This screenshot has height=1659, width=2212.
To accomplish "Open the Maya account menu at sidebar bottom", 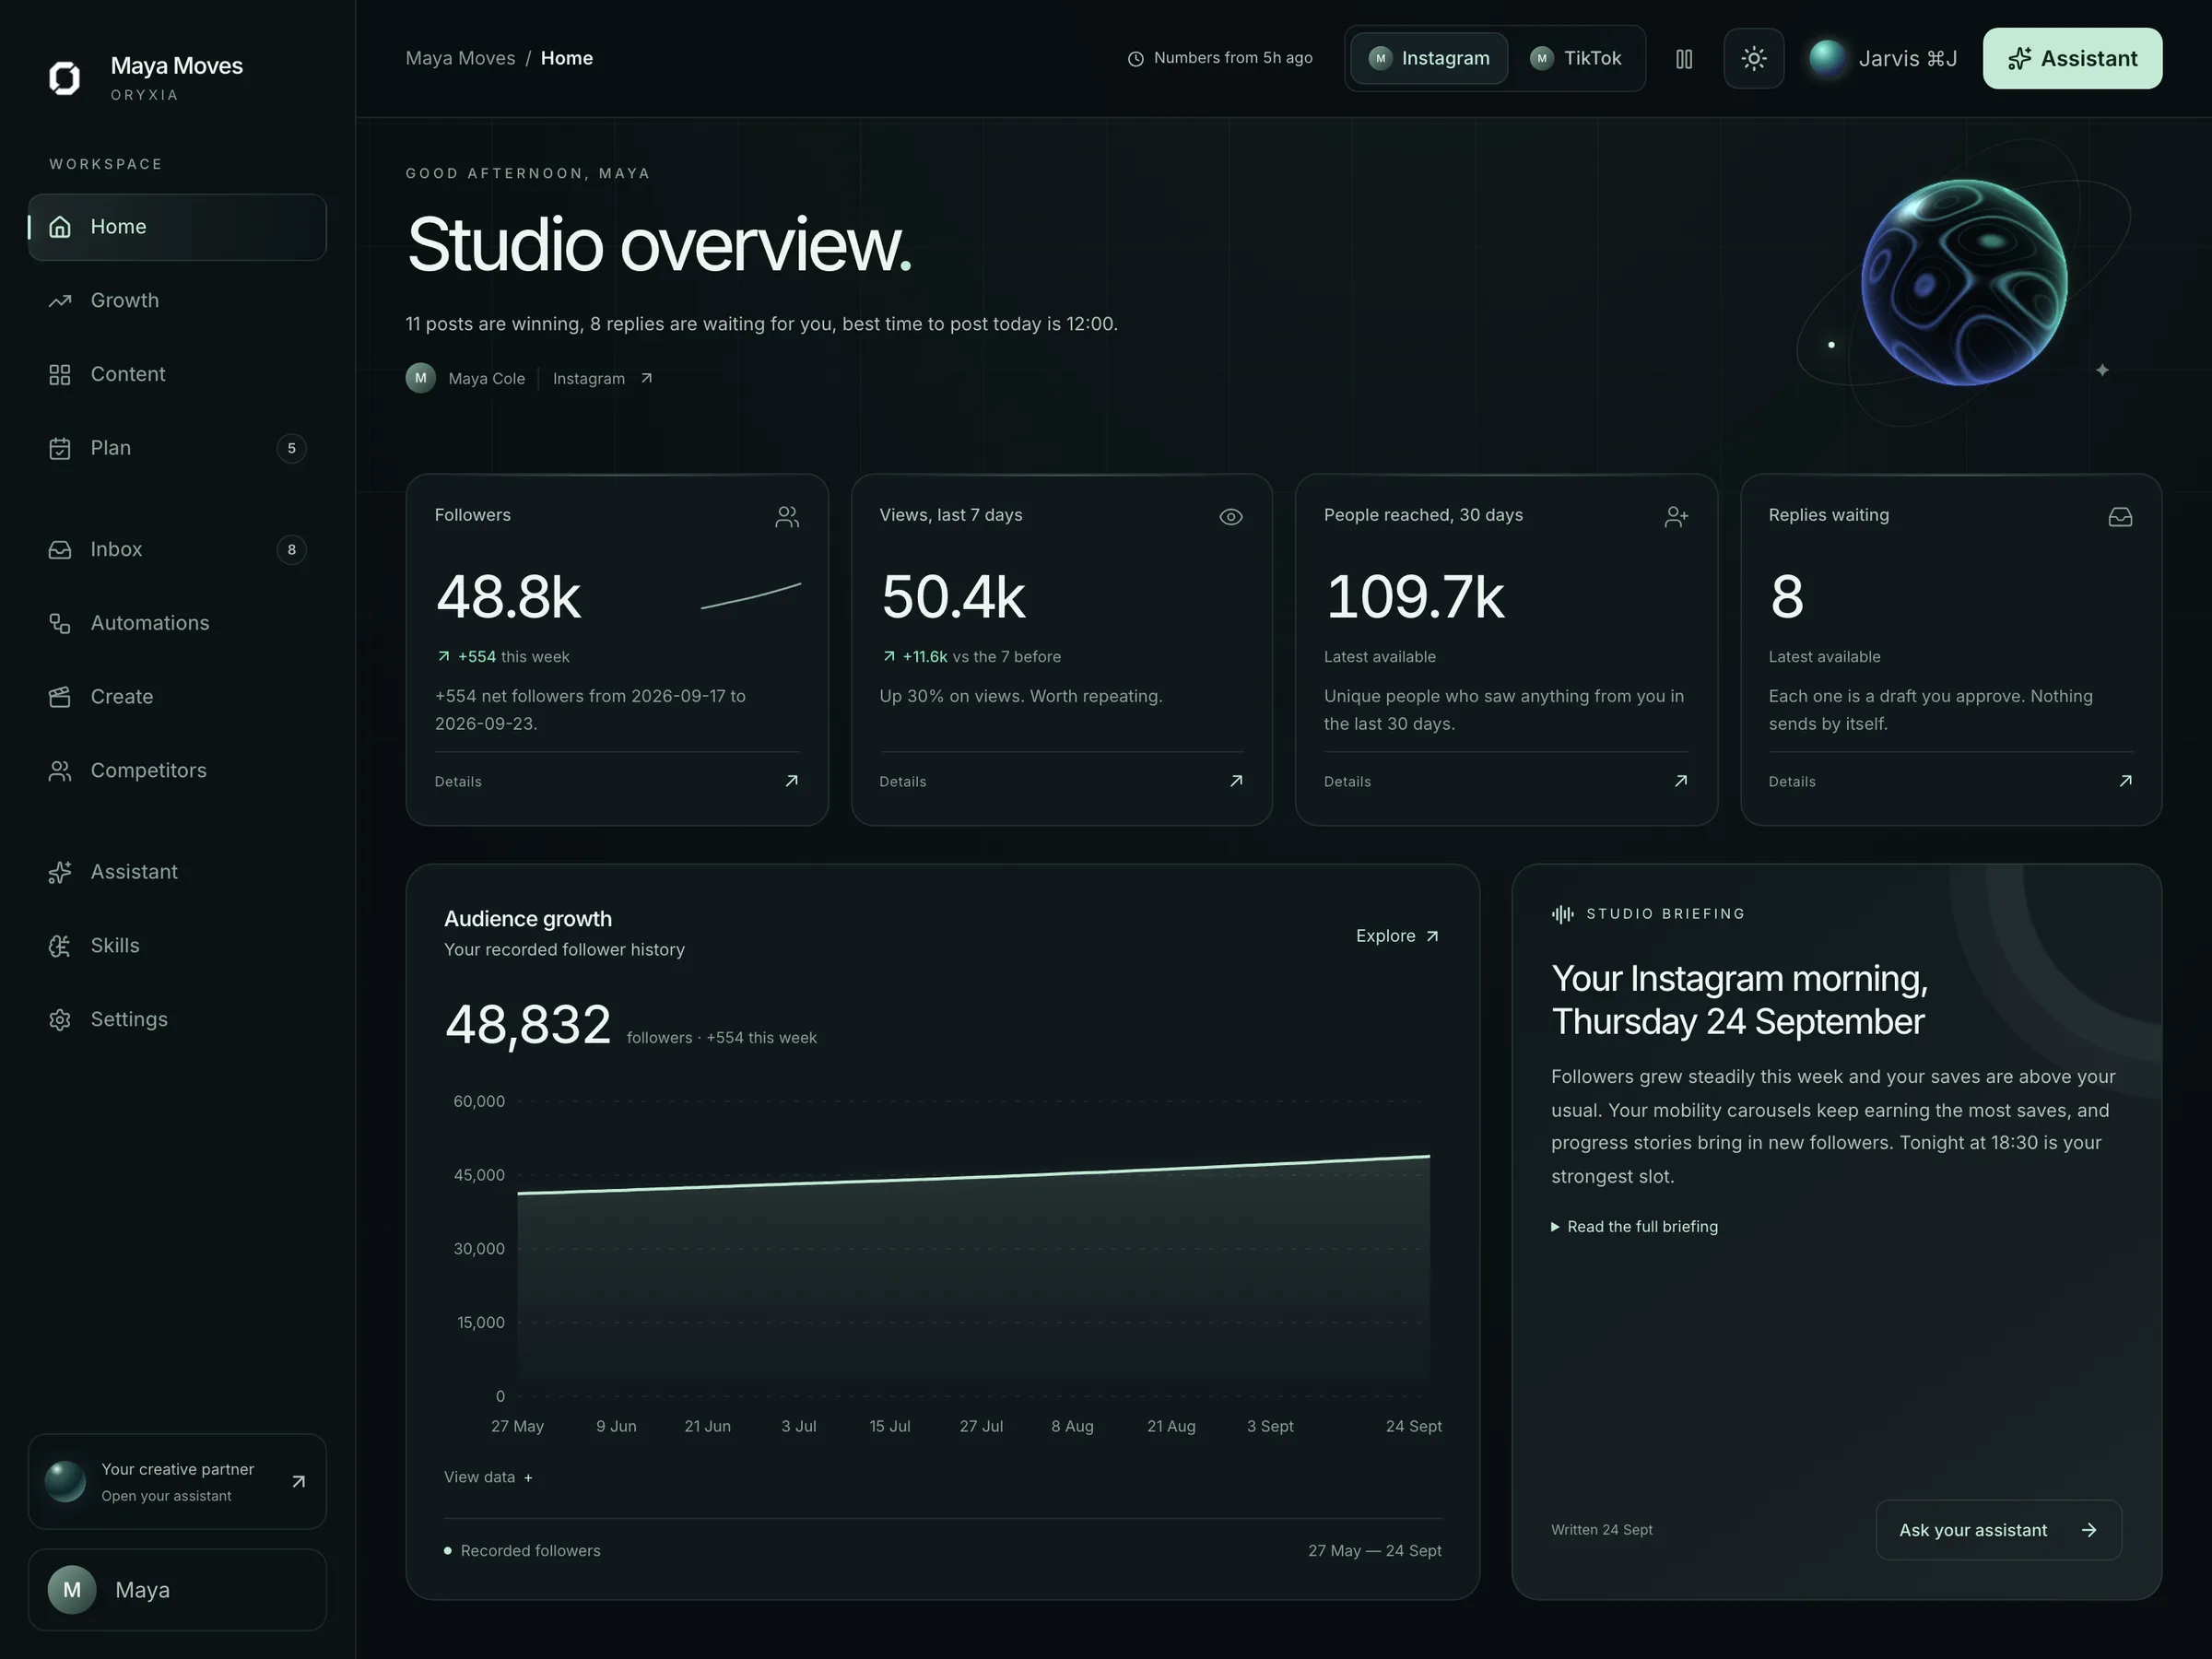I will 177,1590.
